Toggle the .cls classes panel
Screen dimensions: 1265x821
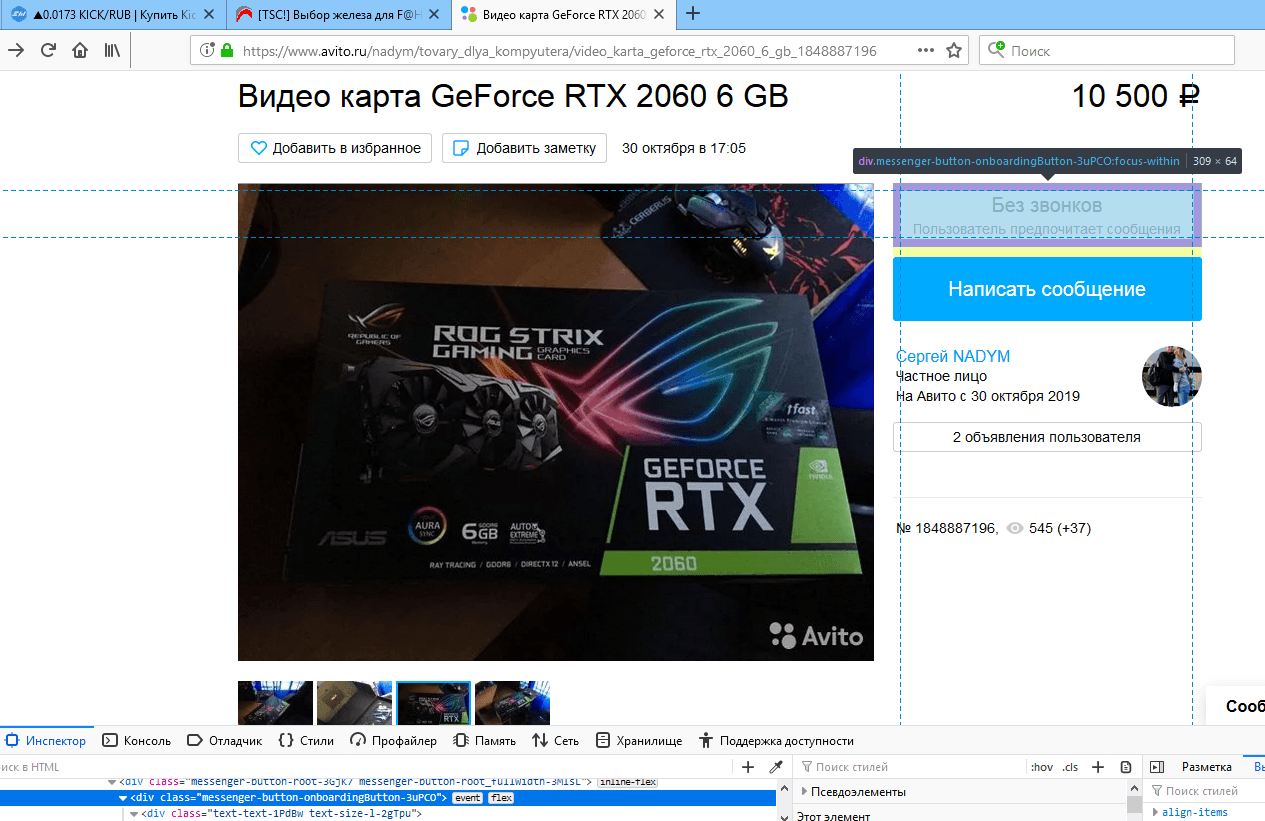click(1070, 767)
